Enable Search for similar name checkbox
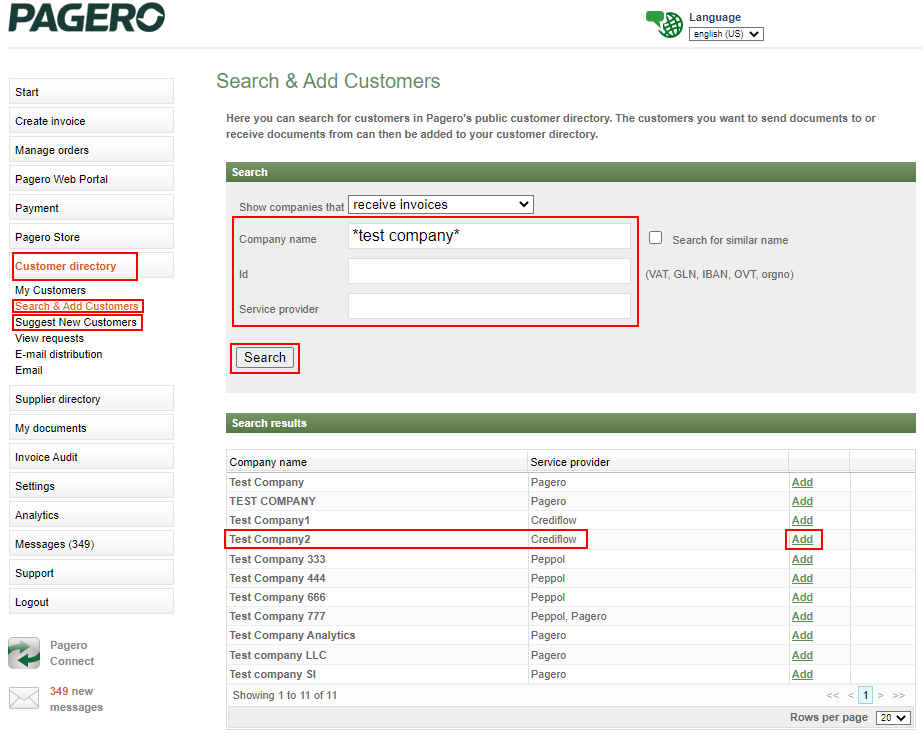This screenshot has height=734, width=923. 655,238
